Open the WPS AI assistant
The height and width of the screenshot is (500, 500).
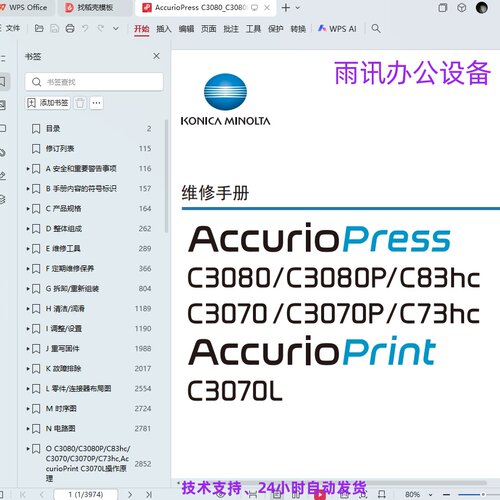pos(337,29)
